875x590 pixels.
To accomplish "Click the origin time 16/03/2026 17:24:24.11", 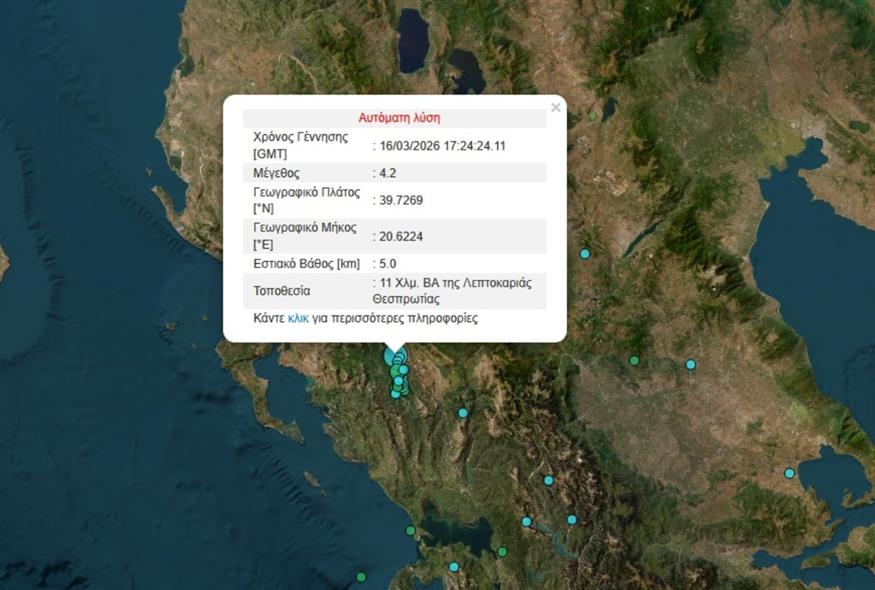I will click(x=442, y=146).
